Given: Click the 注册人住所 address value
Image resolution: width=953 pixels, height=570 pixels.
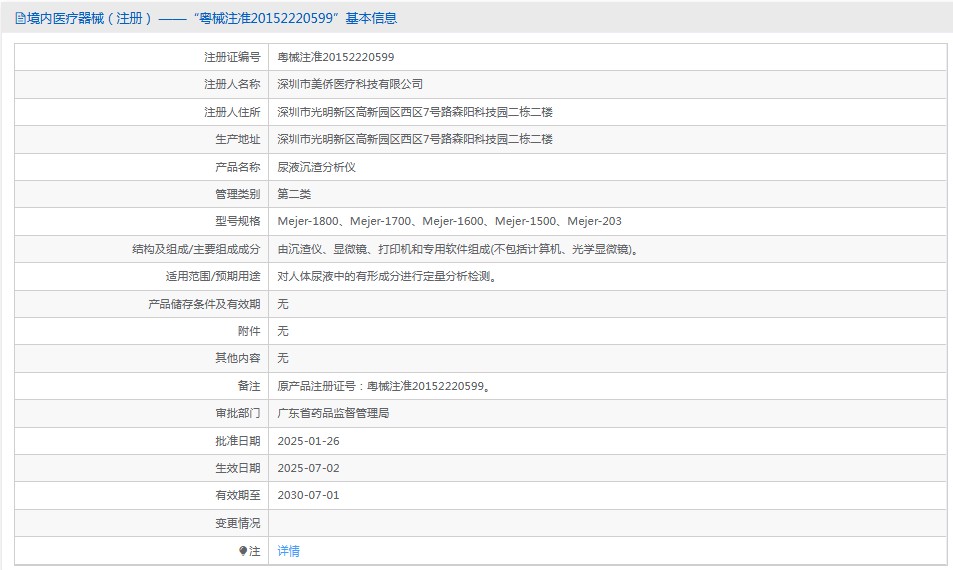Looking at the screenshot, I should click(415, 112).
